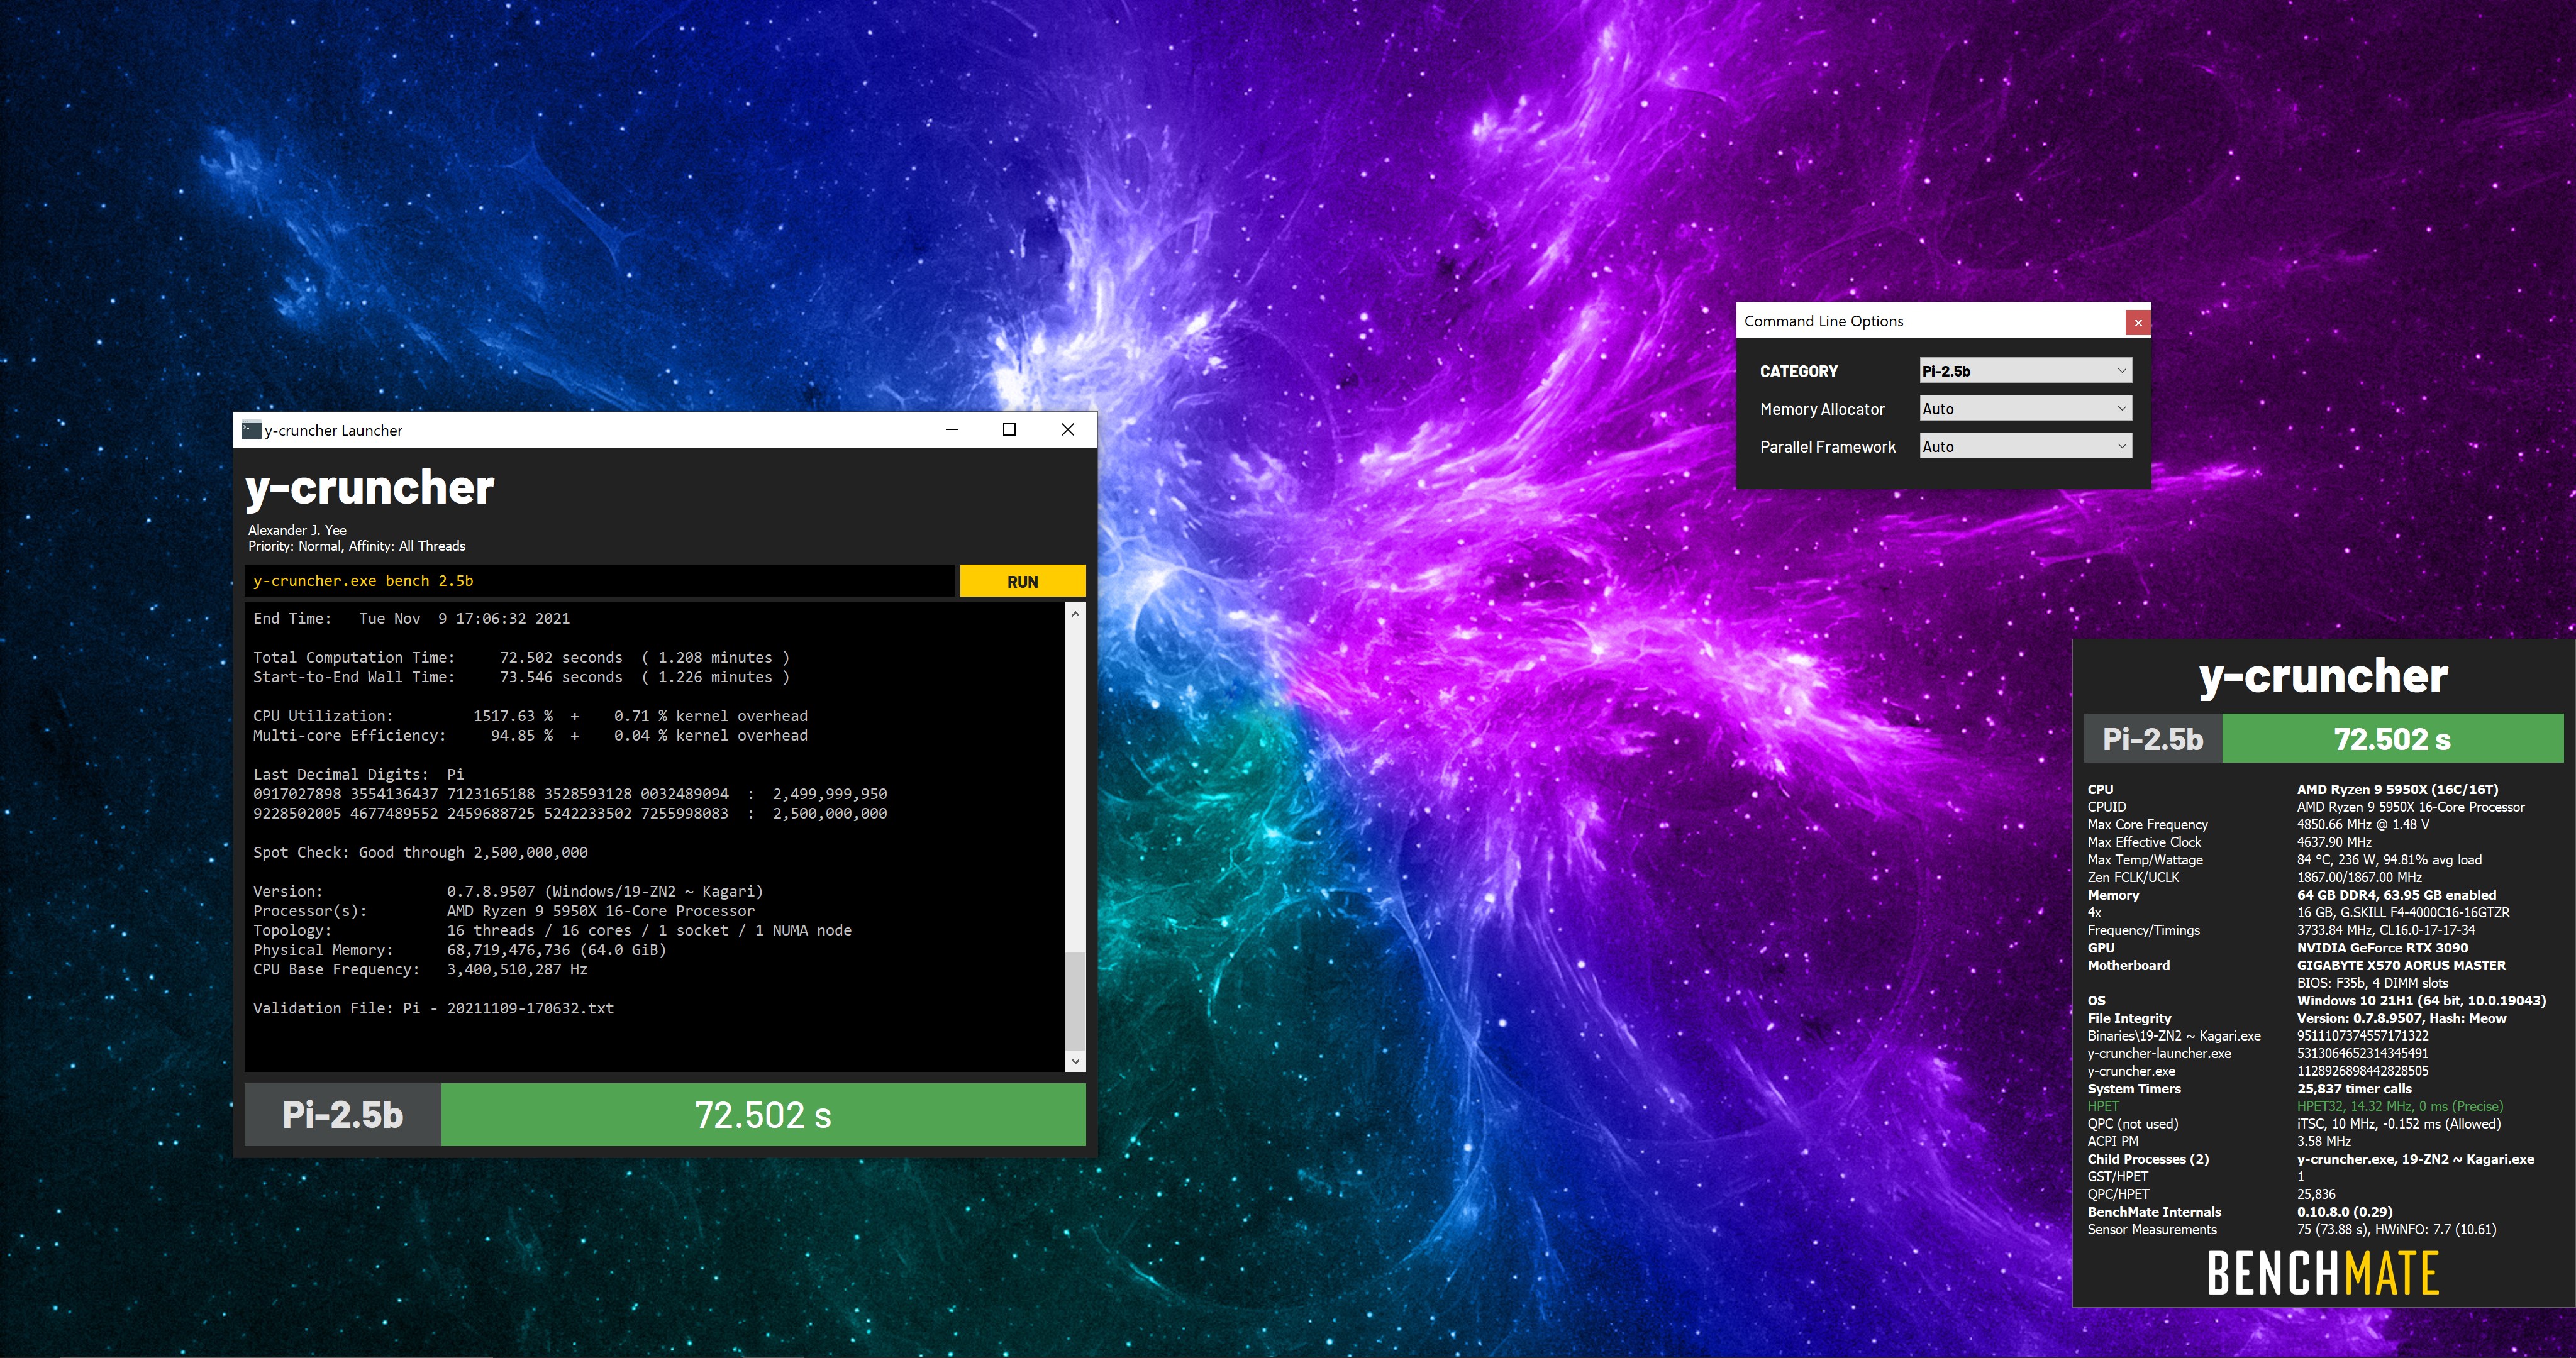The image size is (2576, 1358).
Task: Click the green 72.502 s score in BenchMate panel
Action: (x=2392, y=739)
